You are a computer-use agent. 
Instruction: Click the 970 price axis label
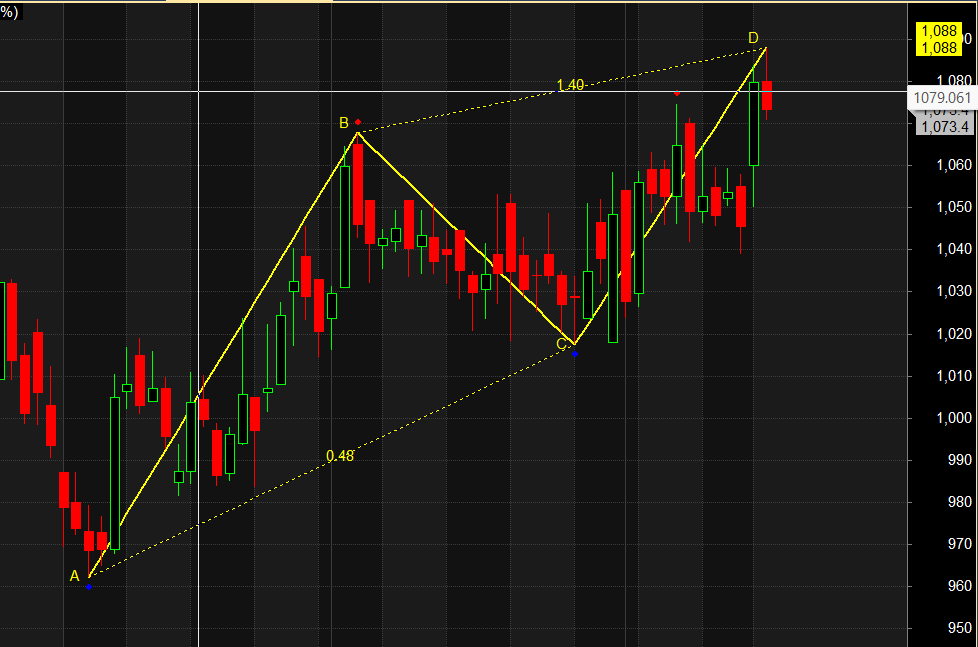pos(959,544)
